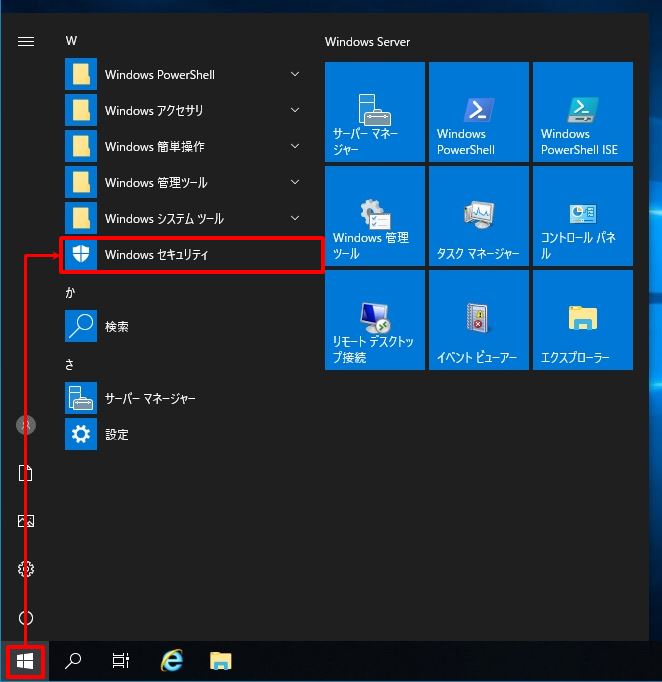This screenshot has width=662, height=682.
Task: Open Settings gear in the Start menu rail
Action: (x=26, y=568)
